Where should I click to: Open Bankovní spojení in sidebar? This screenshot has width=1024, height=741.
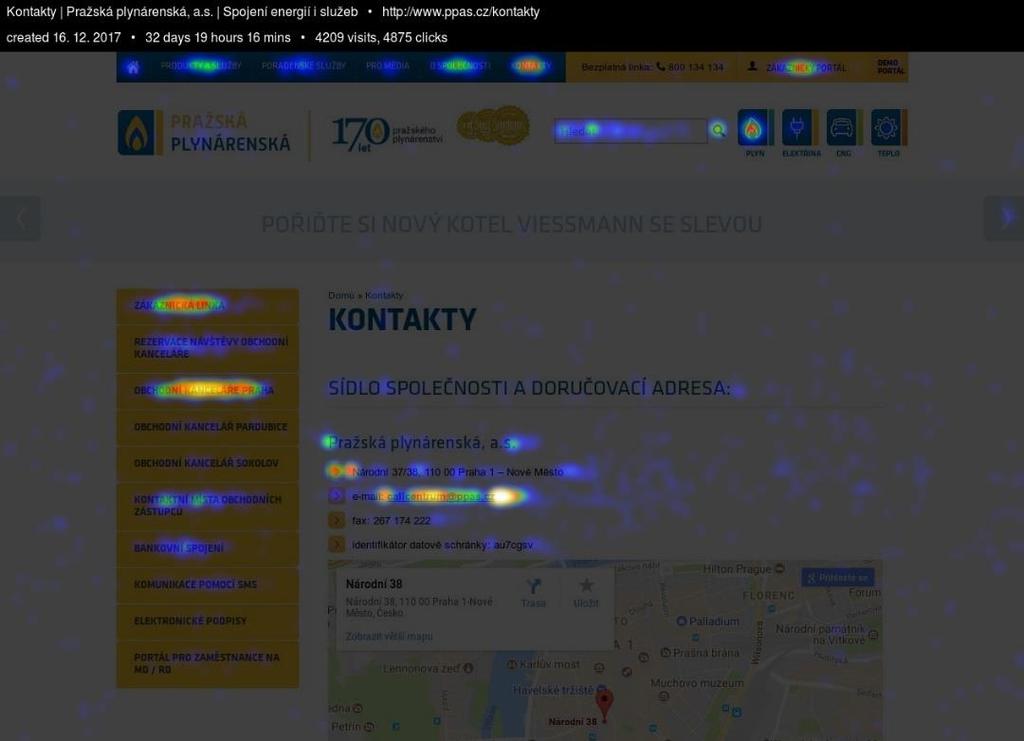point(208,548)
